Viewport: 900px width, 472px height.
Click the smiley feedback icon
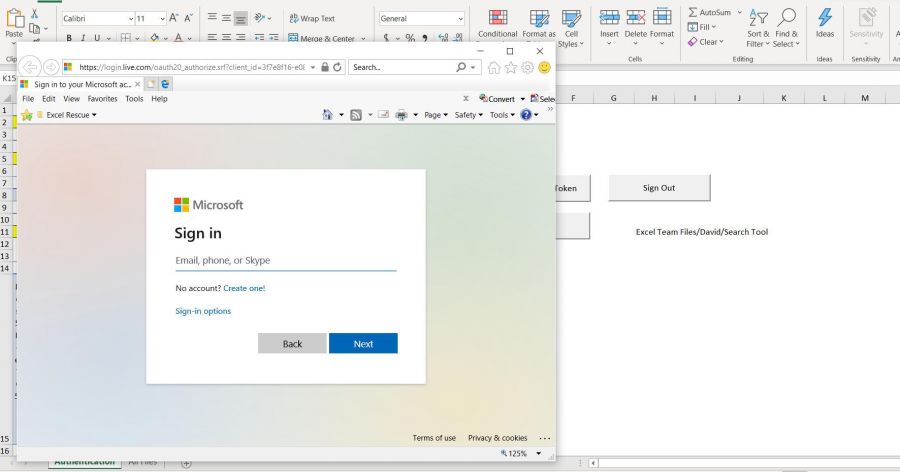click(544, 67)
